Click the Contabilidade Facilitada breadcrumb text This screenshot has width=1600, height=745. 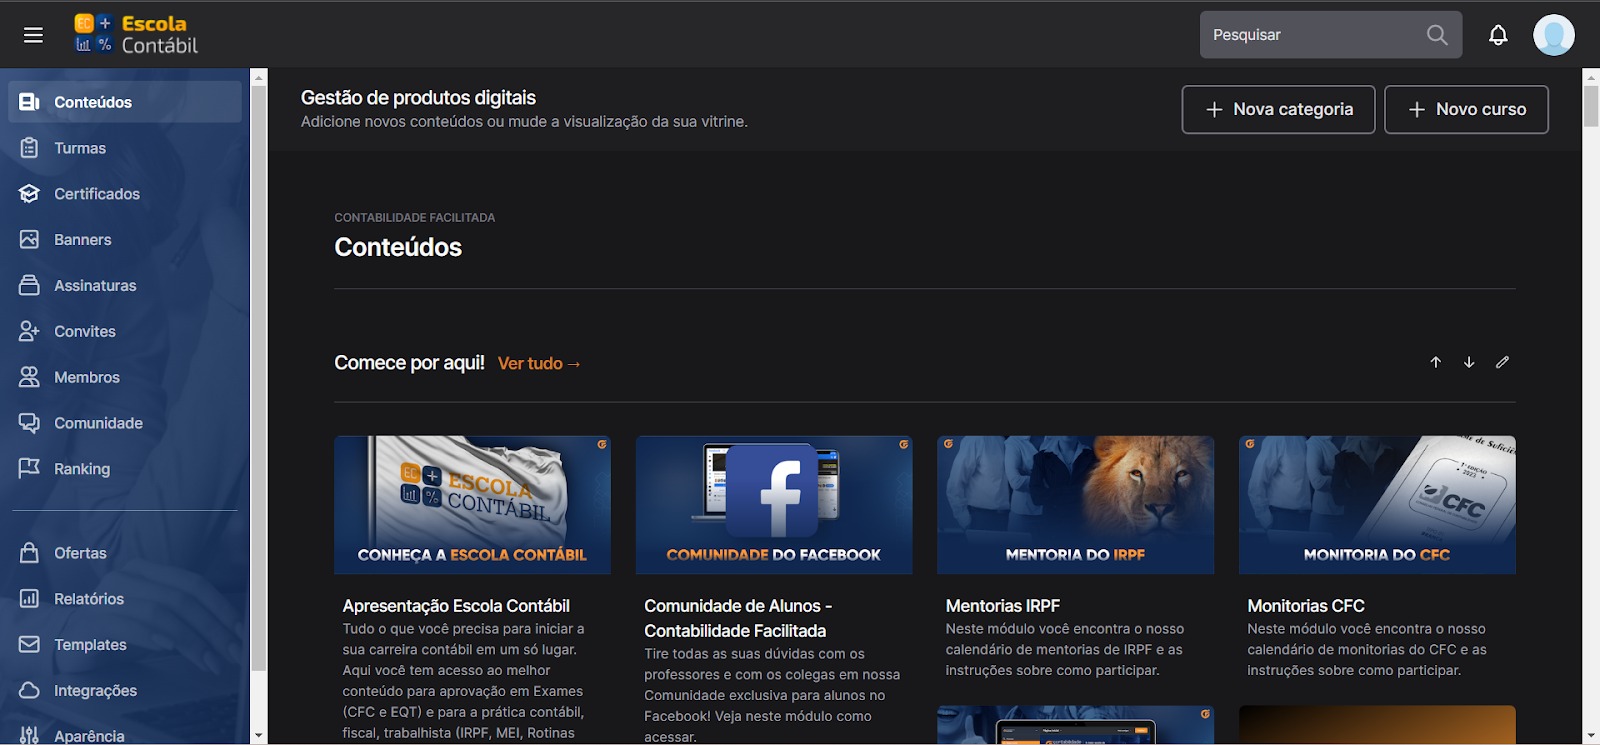(415, 218)
